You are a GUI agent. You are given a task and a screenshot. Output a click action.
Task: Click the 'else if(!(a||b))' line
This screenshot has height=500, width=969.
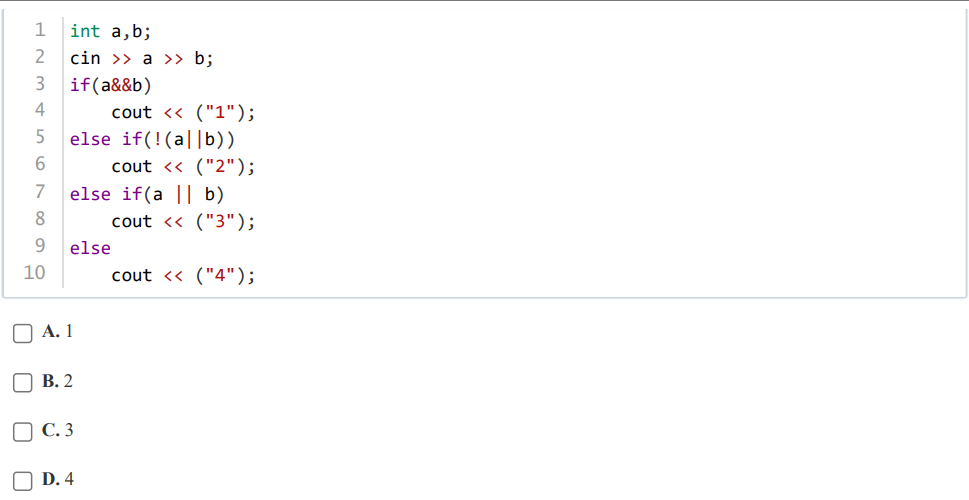point(152,140)
